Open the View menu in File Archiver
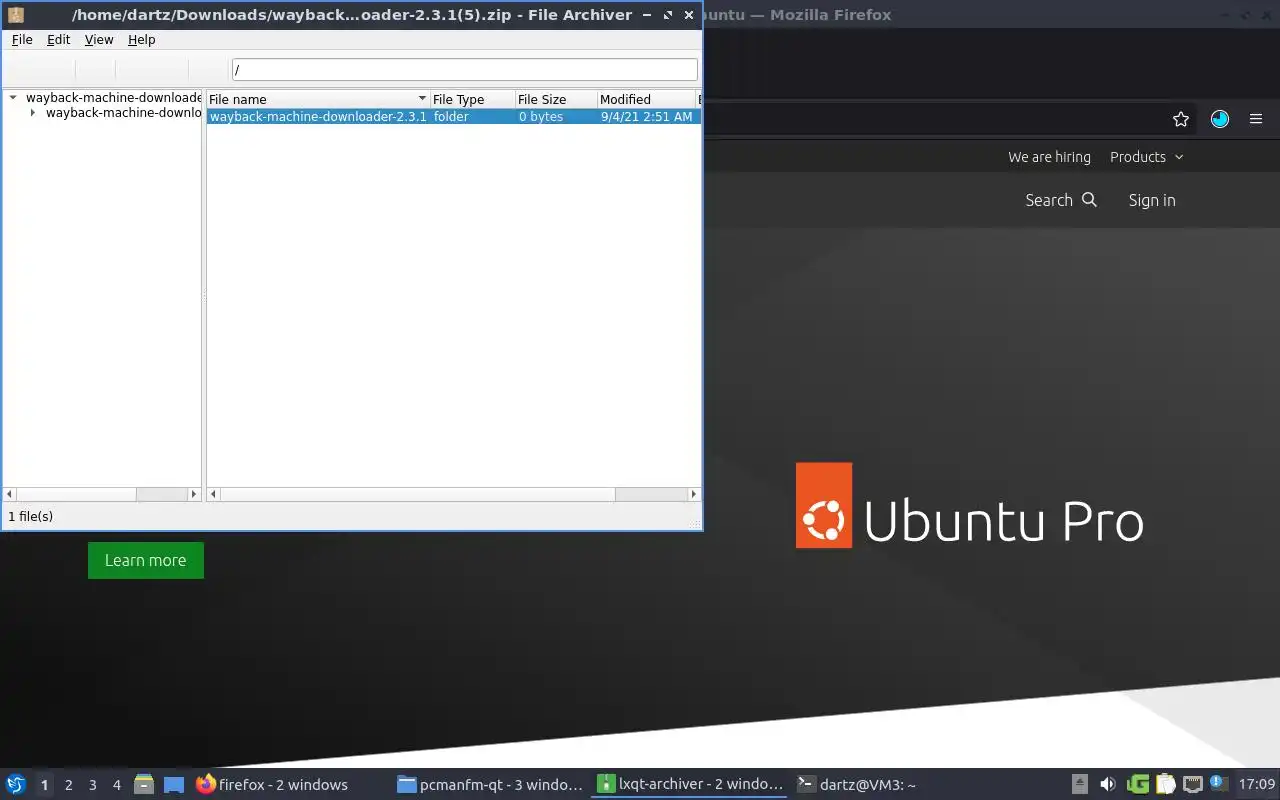The width and height of the screenshot is (1280, 800). 99,40
